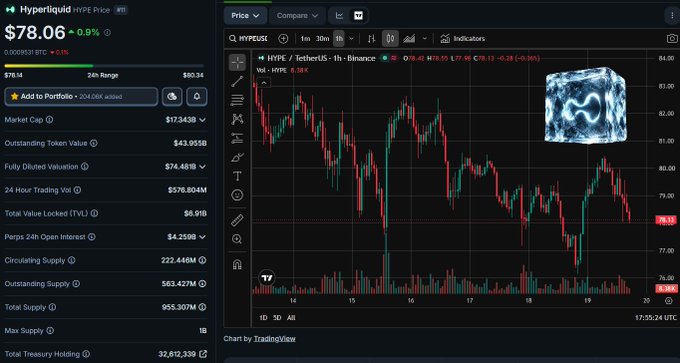Set a price alert with bell icon
This screenshot has height=363, width=680.
pyautogui.click(x=196, y=96)
